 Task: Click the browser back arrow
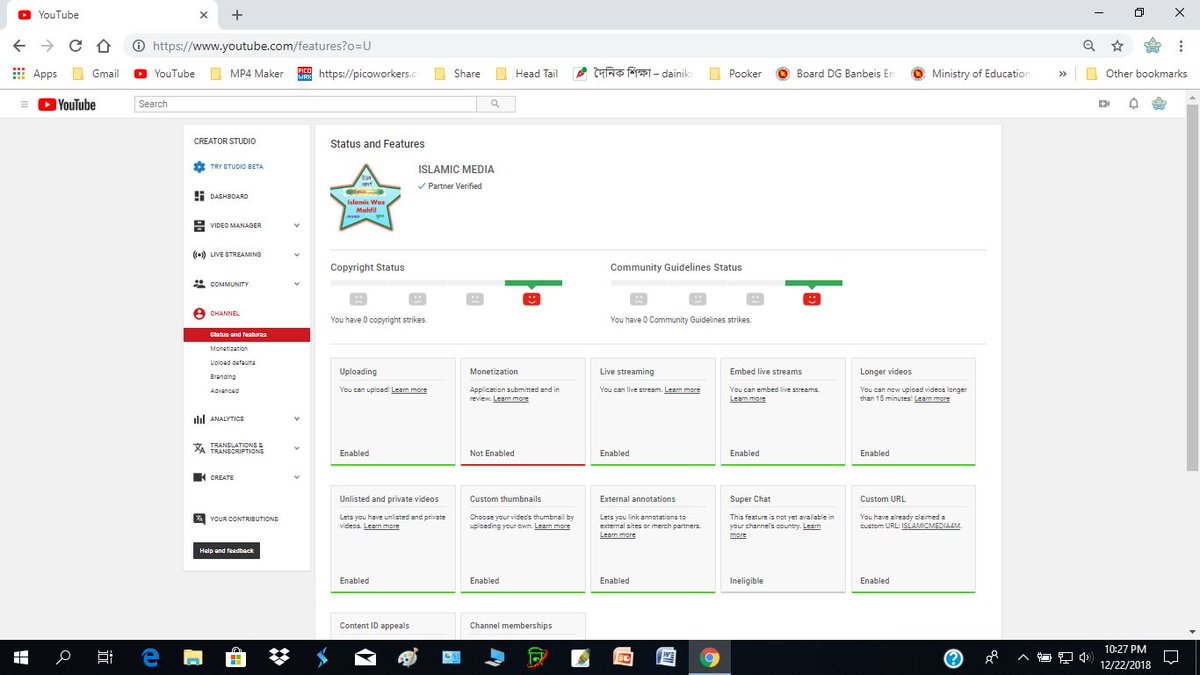19,46
